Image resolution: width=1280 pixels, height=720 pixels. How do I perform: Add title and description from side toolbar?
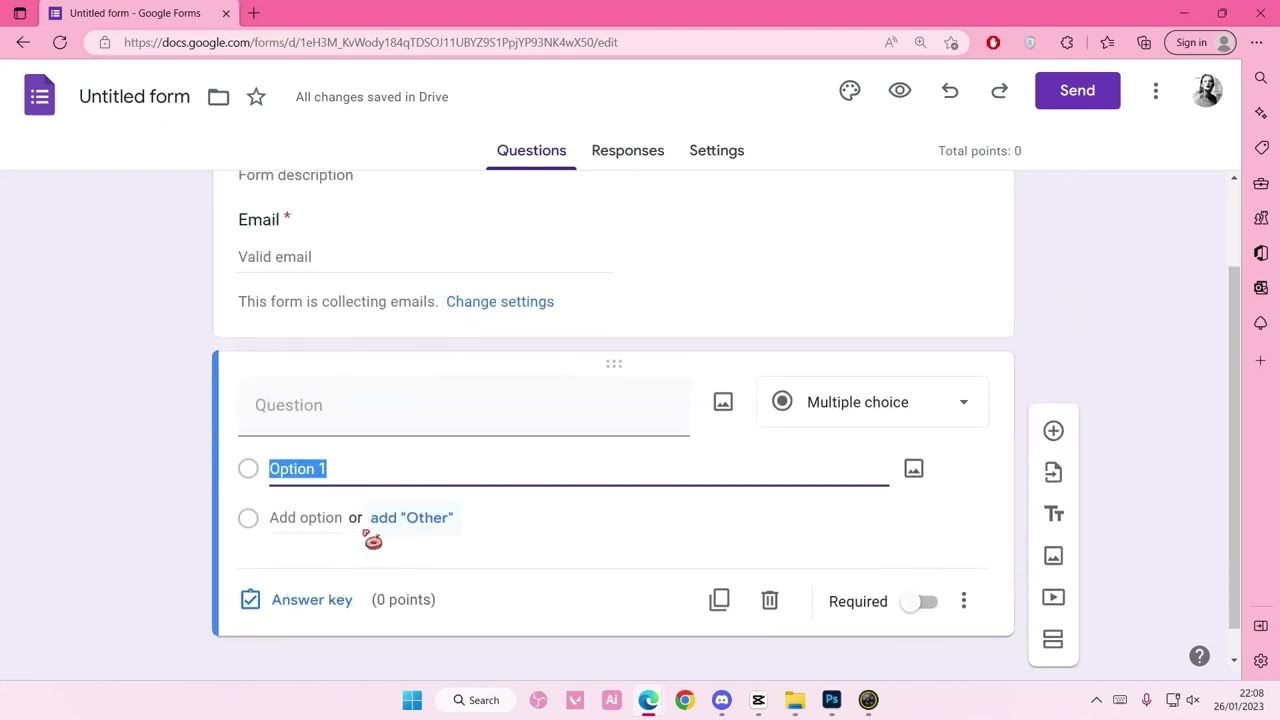click(x=1053, y=514)
